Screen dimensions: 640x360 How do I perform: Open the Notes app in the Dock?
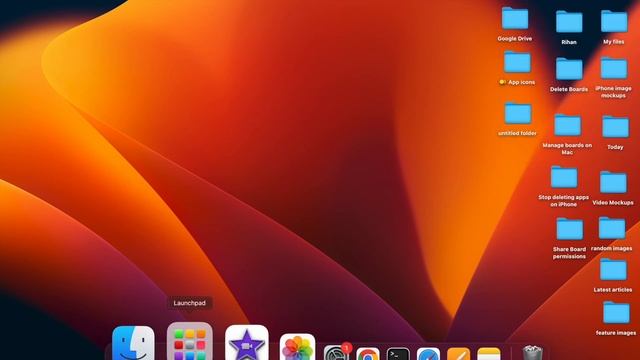pyautogui.click(x=489, y=354)
